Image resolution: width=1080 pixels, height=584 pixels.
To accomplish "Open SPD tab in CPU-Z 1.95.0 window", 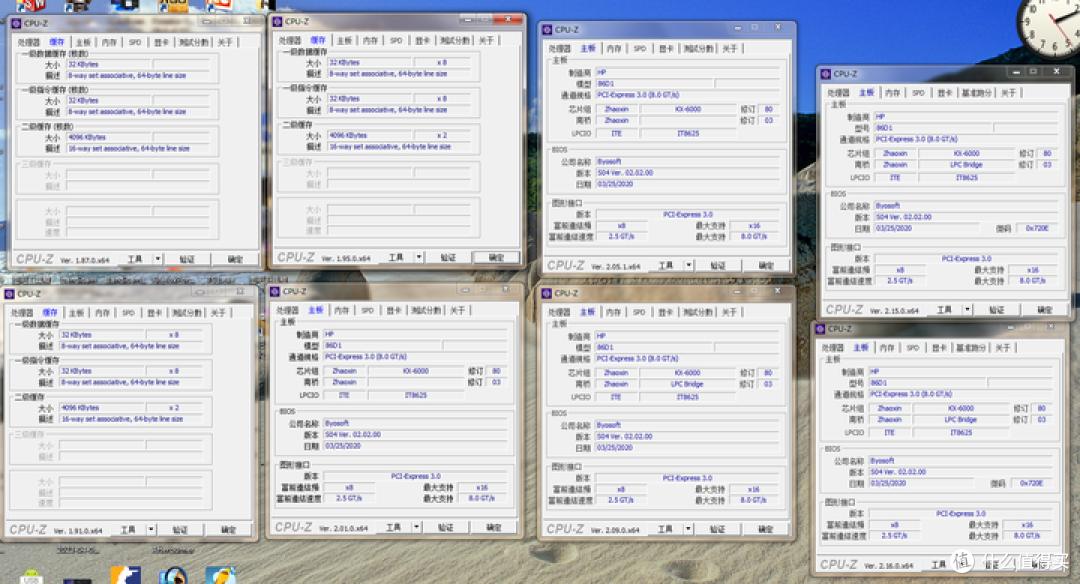I will tap(396, 41).
